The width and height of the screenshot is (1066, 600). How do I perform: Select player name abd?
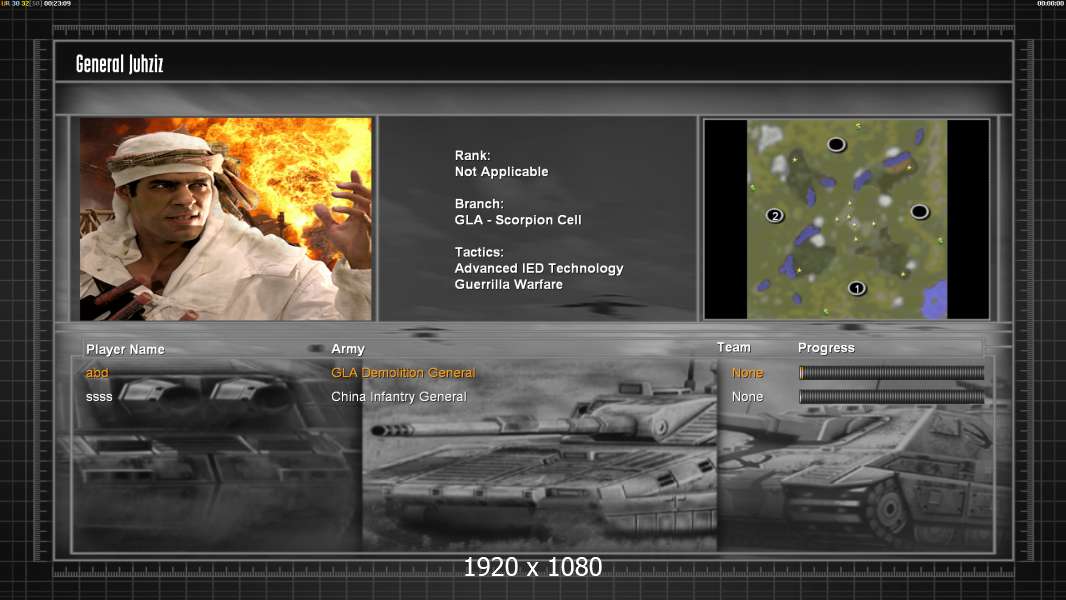click(x=97, y=372)
